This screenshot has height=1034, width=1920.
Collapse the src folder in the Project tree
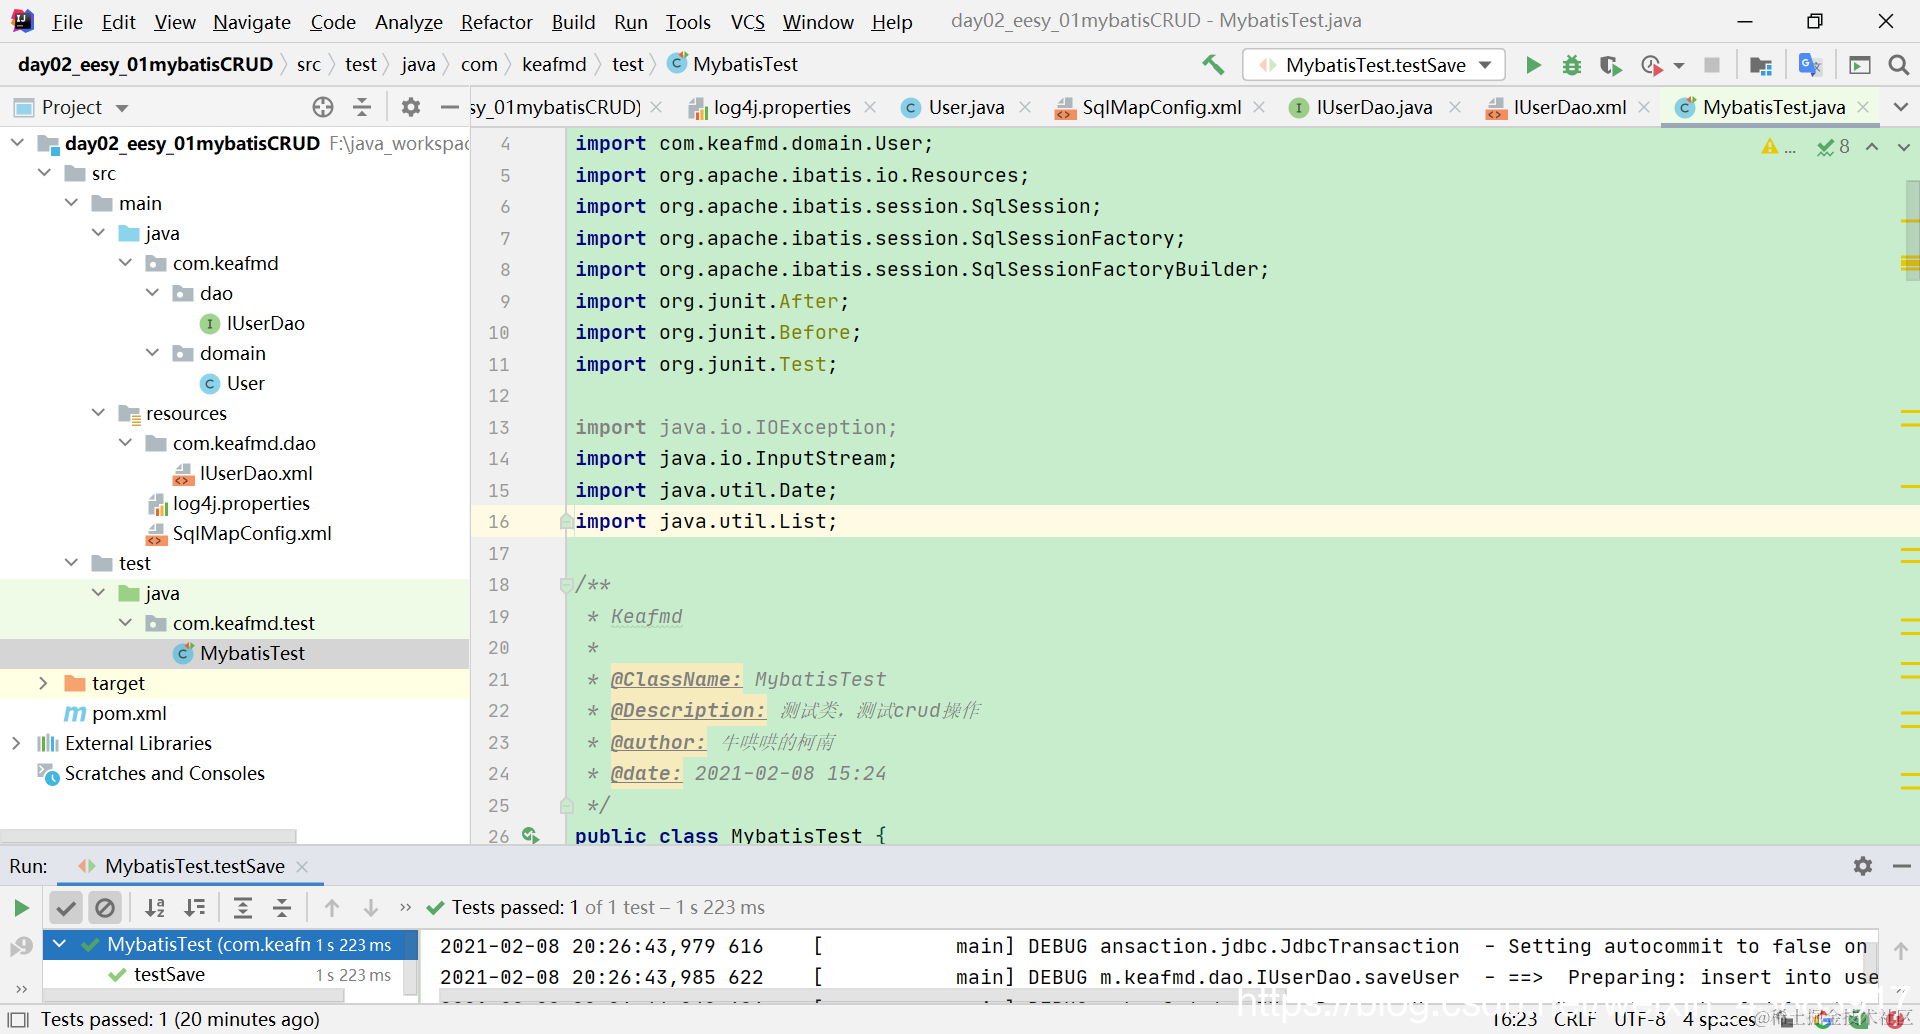tap(44, 173)
